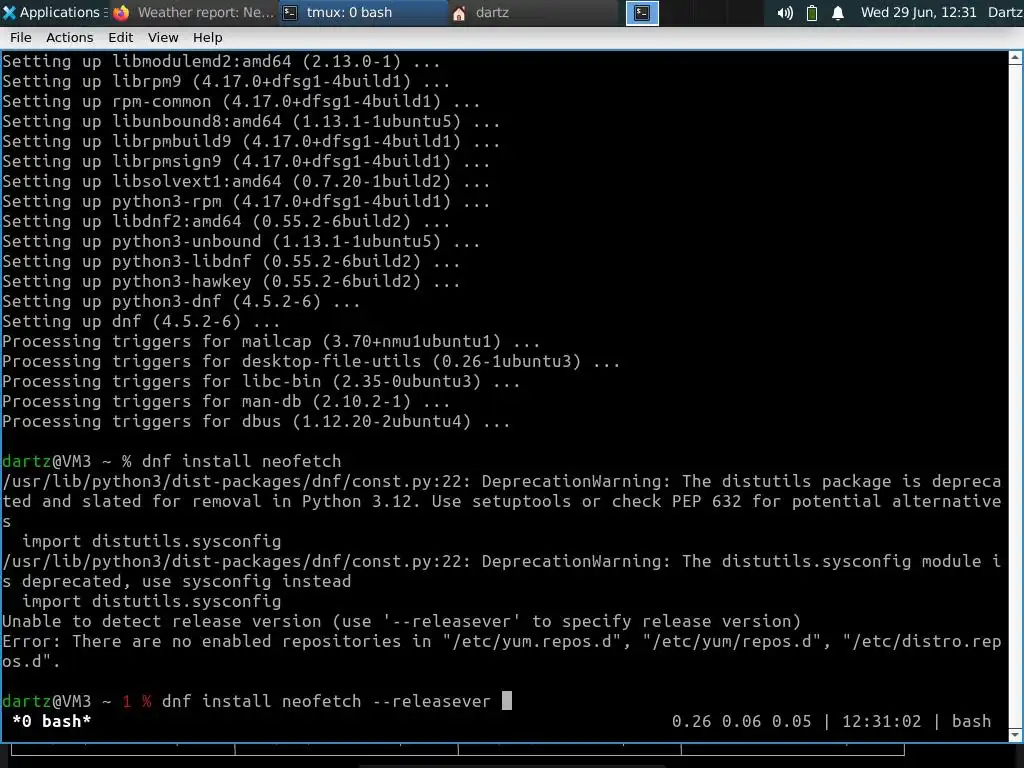Image resolution: width=1024 pixels, height=768 pixels.
Task: Click terminal icon beside tmux taskbar label
Action: pos(291,12)
